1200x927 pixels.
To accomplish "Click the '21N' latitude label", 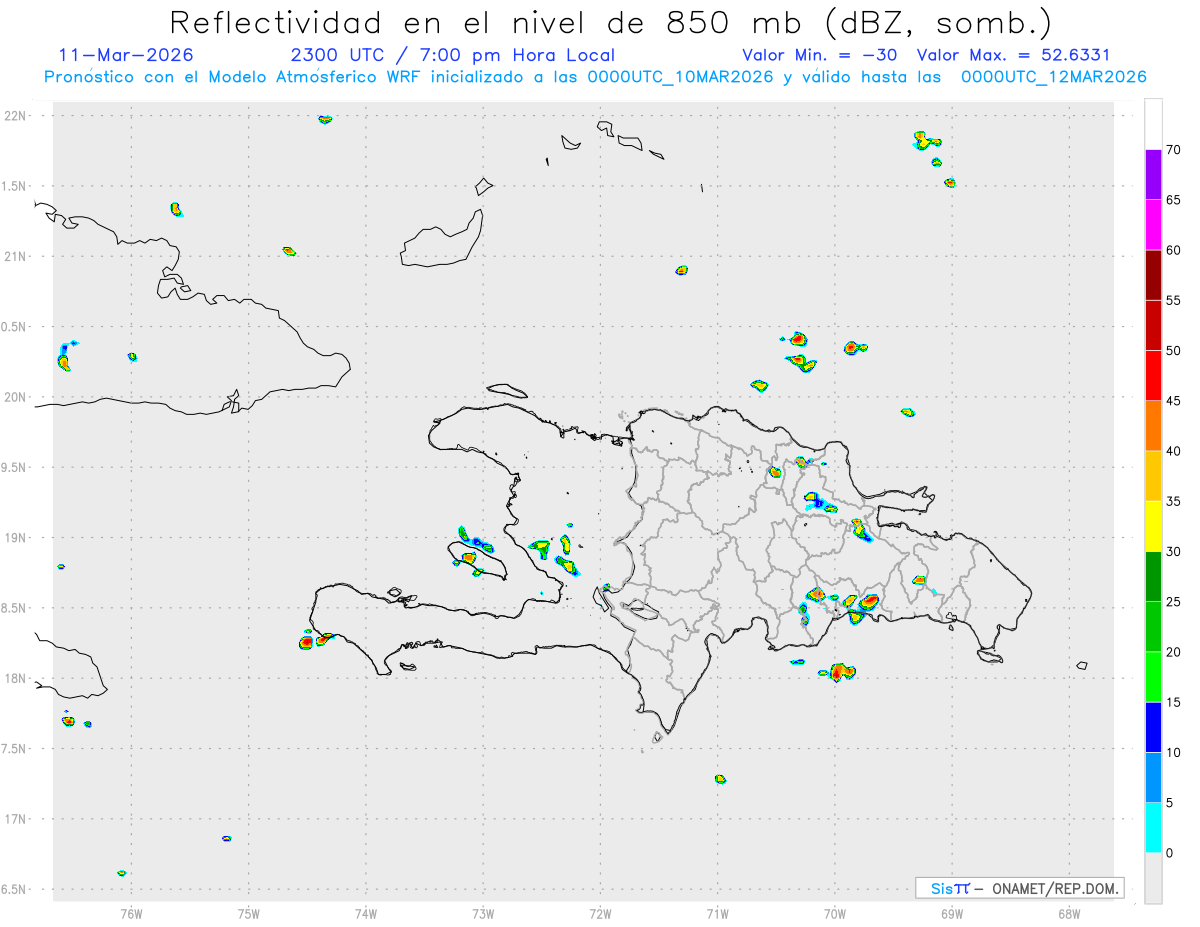I will pyautogui.click(x=17, y=256).
